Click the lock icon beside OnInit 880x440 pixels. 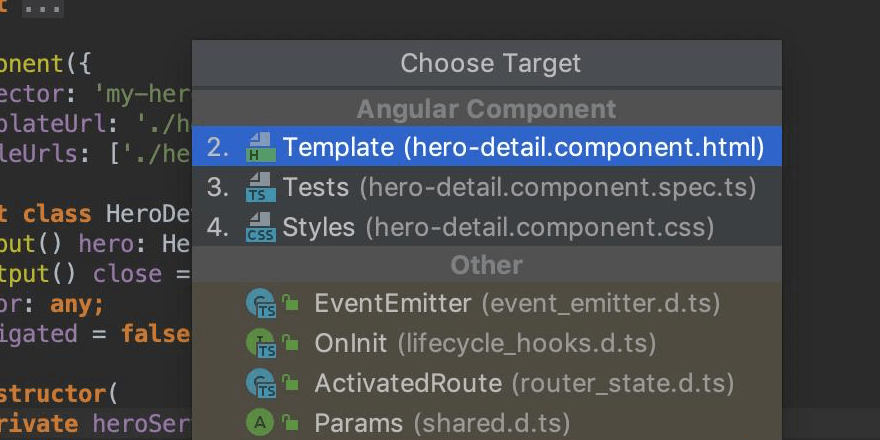[291, 343]
